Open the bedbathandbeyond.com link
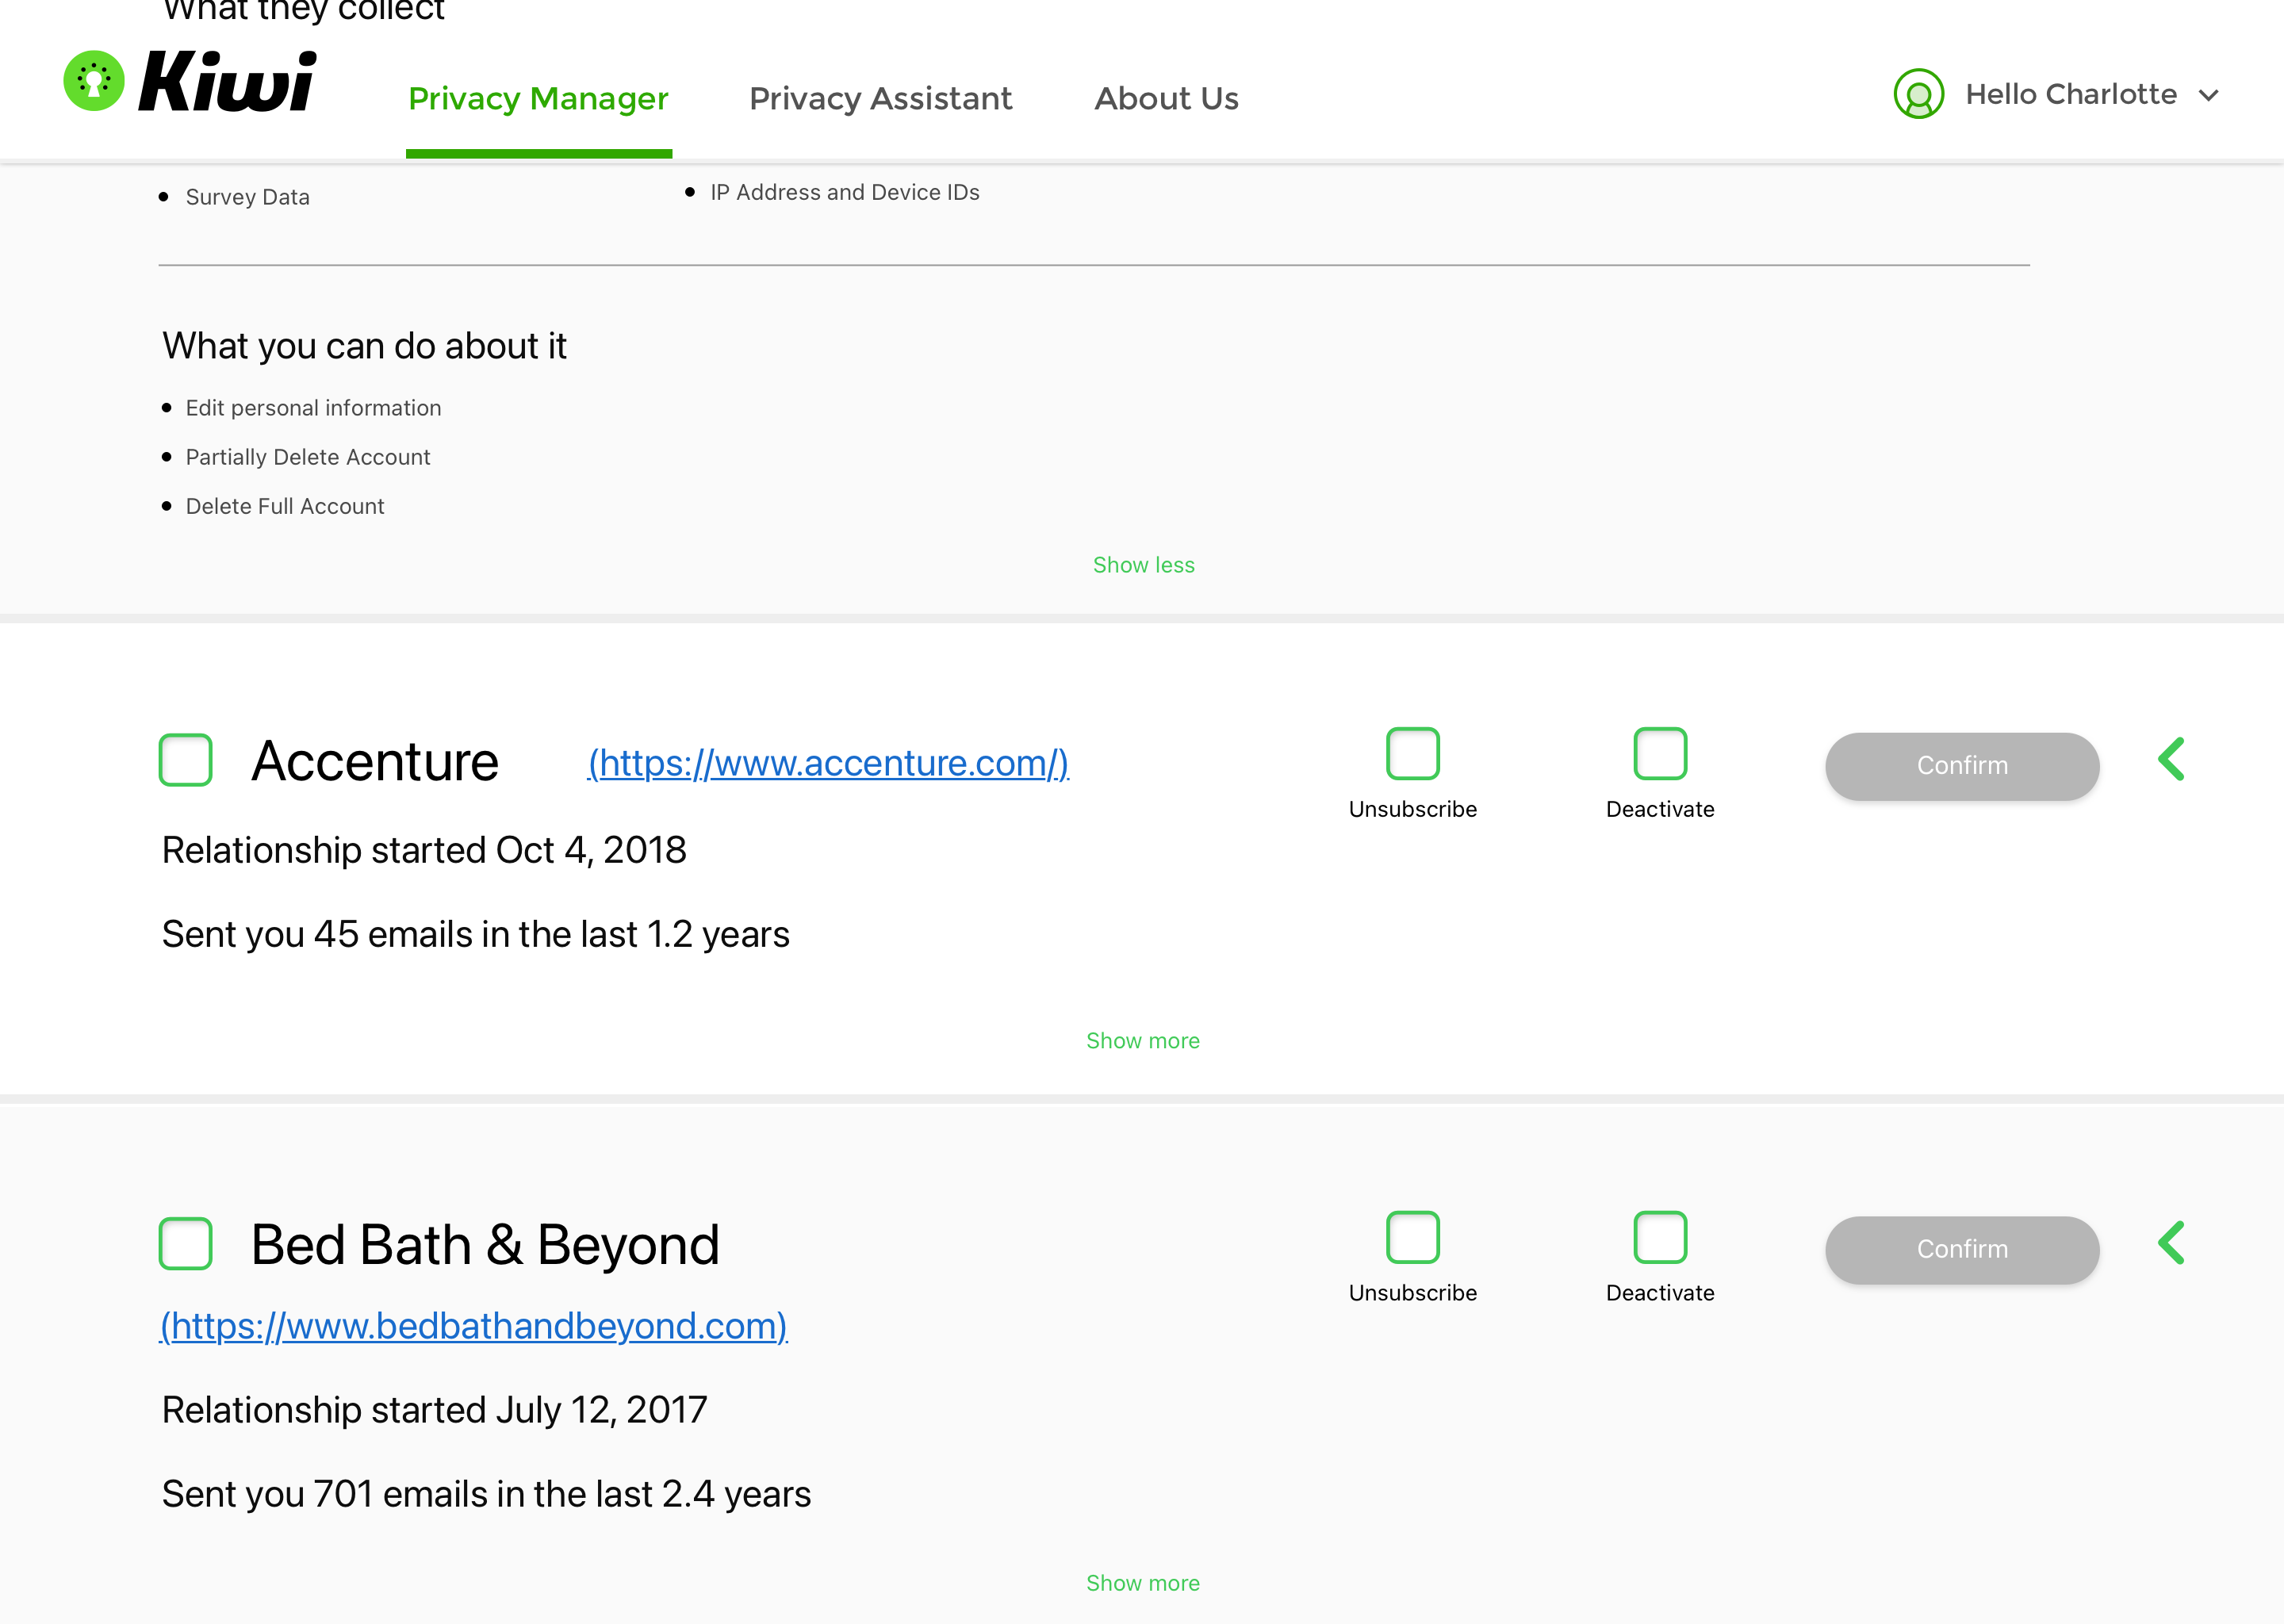Viewport: 2284px width, 1624px height. pyautogui.click(x=474, y=1326)
